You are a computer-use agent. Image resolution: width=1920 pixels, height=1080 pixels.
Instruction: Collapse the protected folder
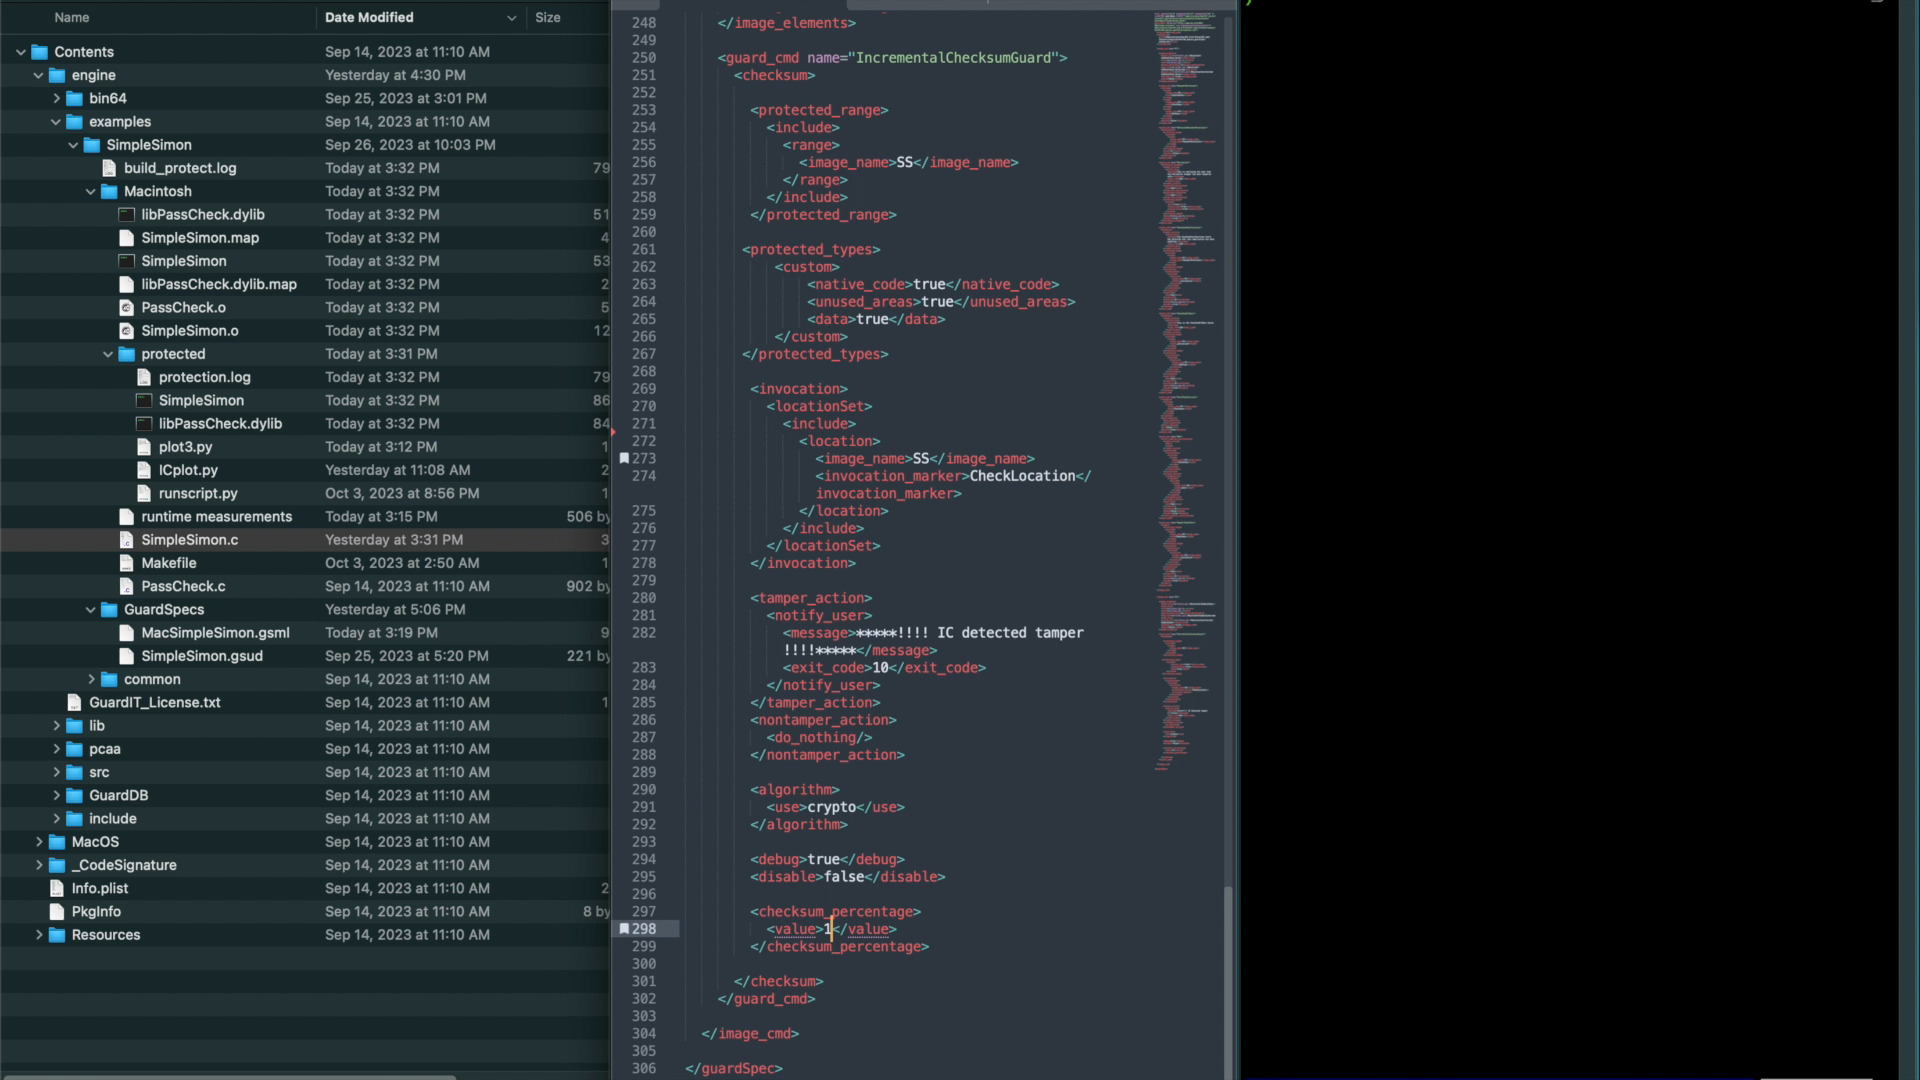click(x=108, y=354)
